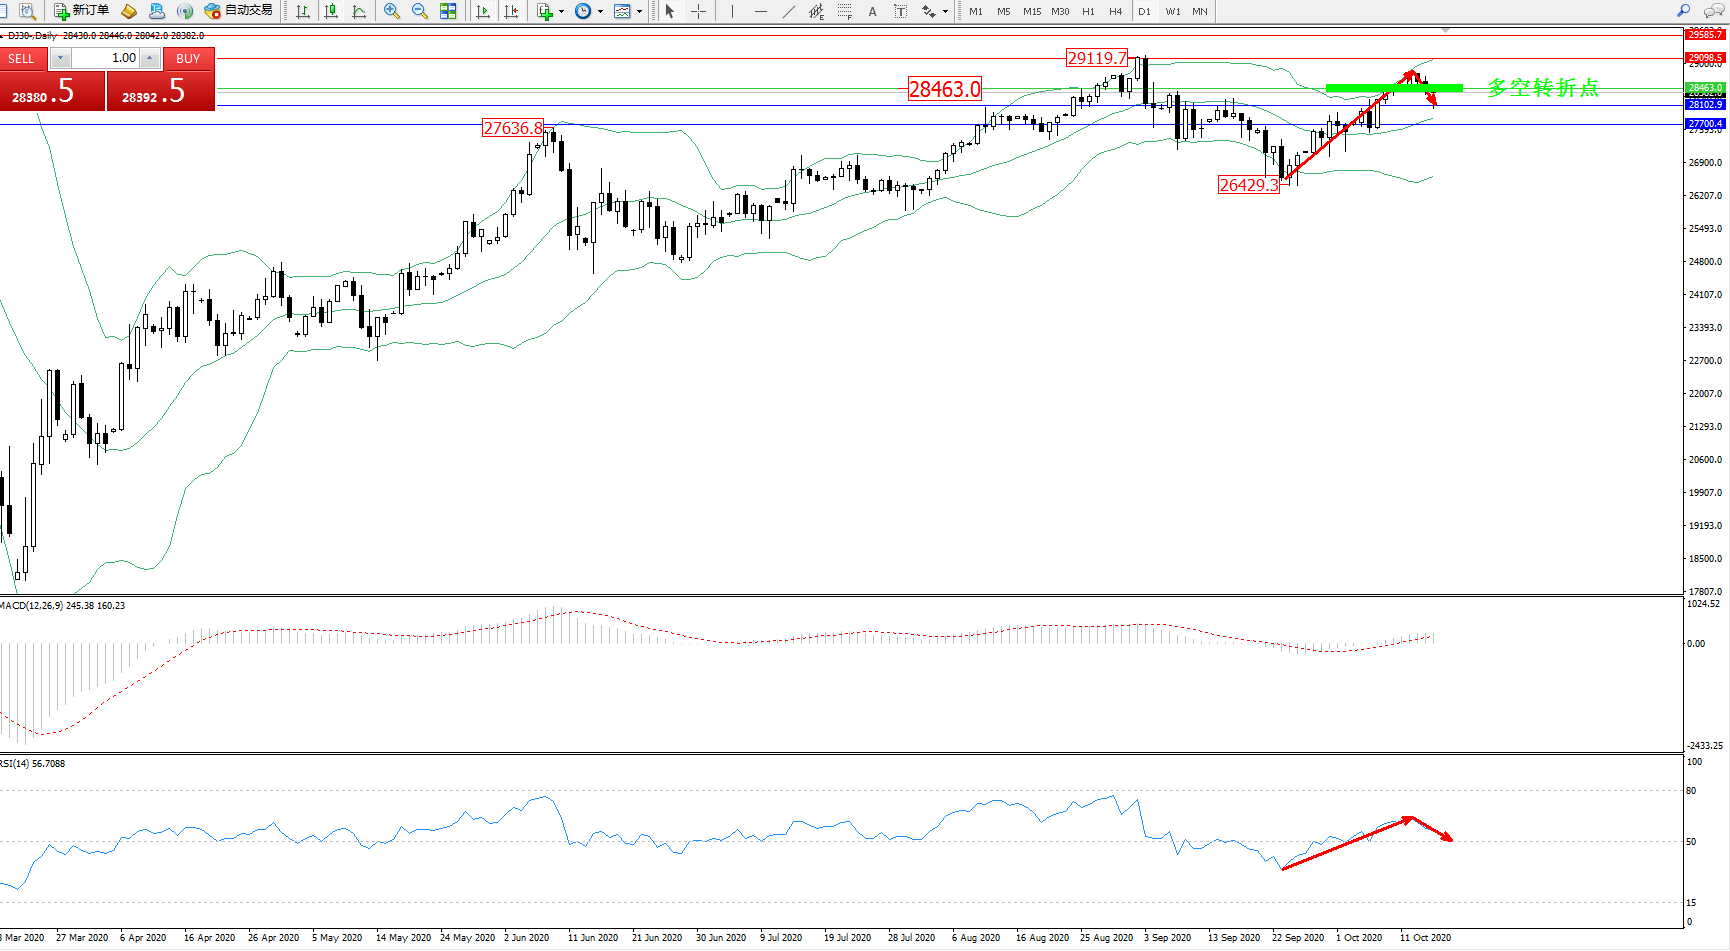Image resolution: width=1730 pixels, height=951 pixels.
Task: Click the 1.00 lot size field
Action: pos(108,58)
